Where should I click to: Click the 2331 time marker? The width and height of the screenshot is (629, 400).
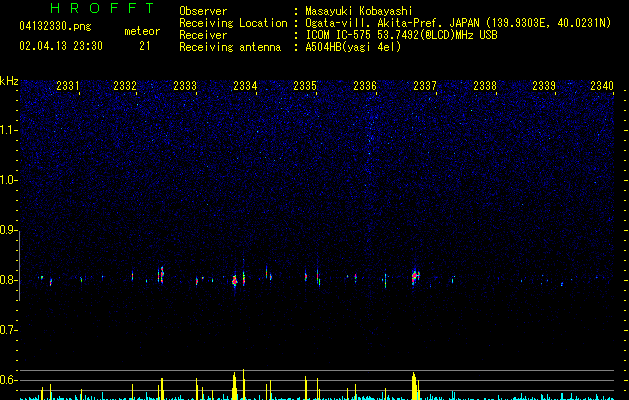(68, 85)
